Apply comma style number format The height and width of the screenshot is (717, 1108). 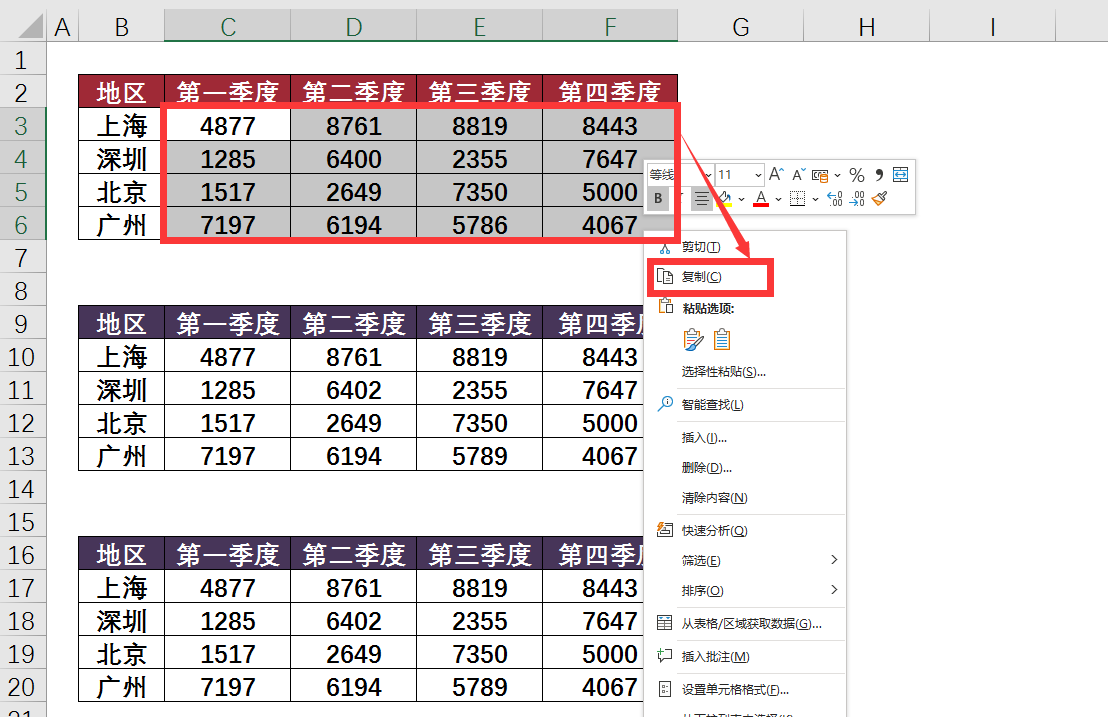[879, 174]
